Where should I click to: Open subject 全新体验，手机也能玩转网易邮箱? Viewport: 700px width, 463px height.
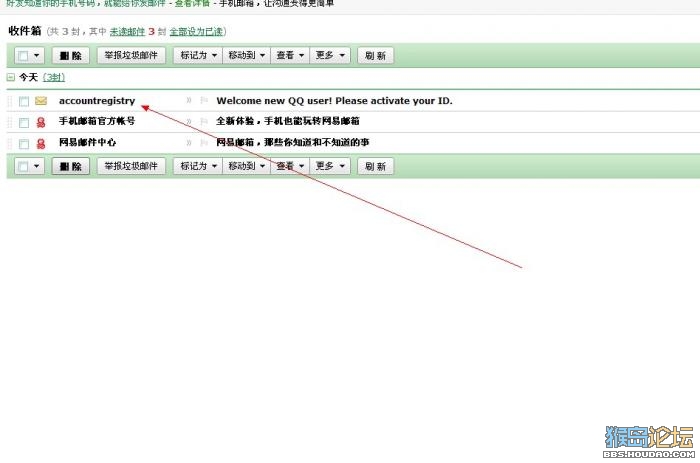tap(288, 121)
